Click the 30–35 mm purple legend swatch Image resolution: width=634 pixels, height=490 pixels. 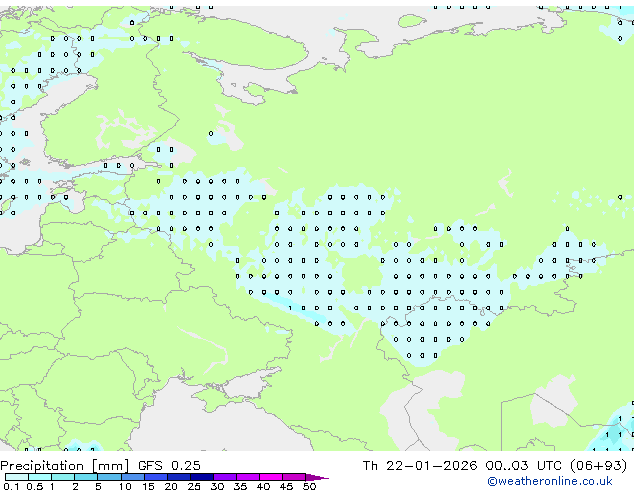(x=224, y=477)
